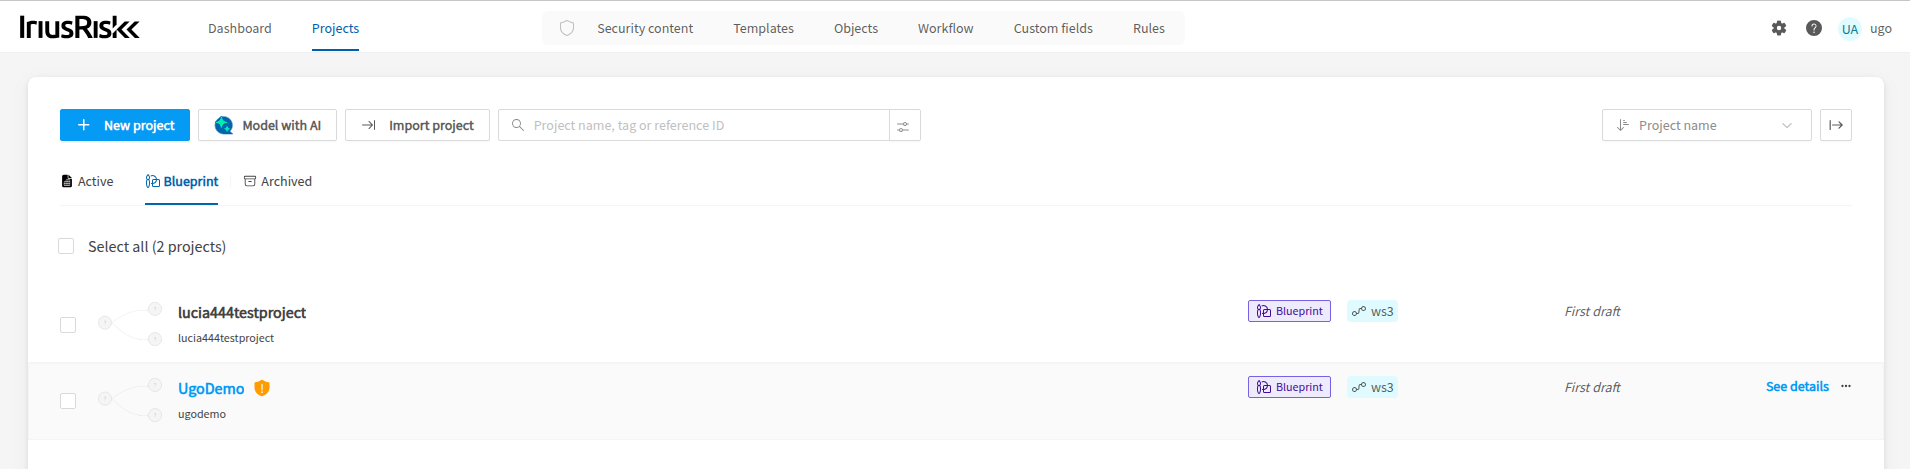
Task: Open See details for UgoDemo
Action: point(1797,386)
